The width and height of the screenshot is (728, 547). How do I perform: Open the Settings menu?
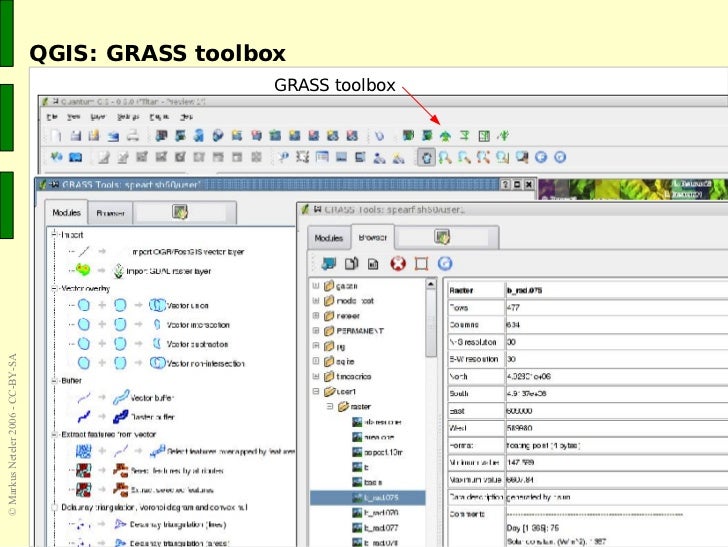pyautogui.click(x=128, y=117)
